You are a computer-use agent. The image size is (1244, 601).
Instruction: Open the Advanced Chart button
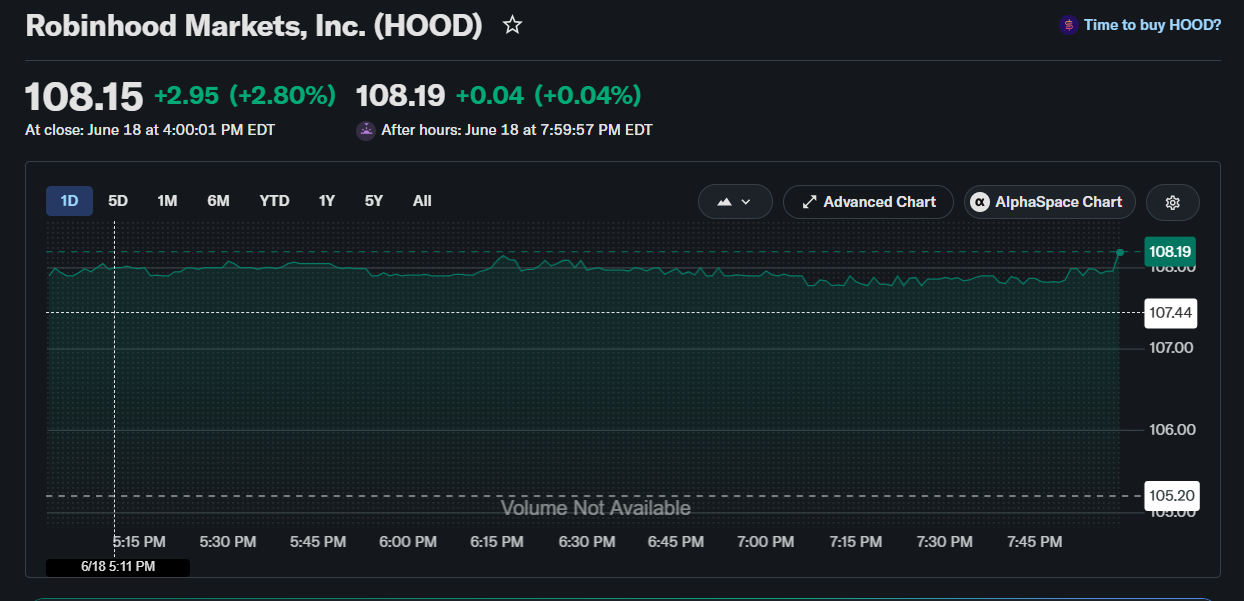[x=869, y=202]
